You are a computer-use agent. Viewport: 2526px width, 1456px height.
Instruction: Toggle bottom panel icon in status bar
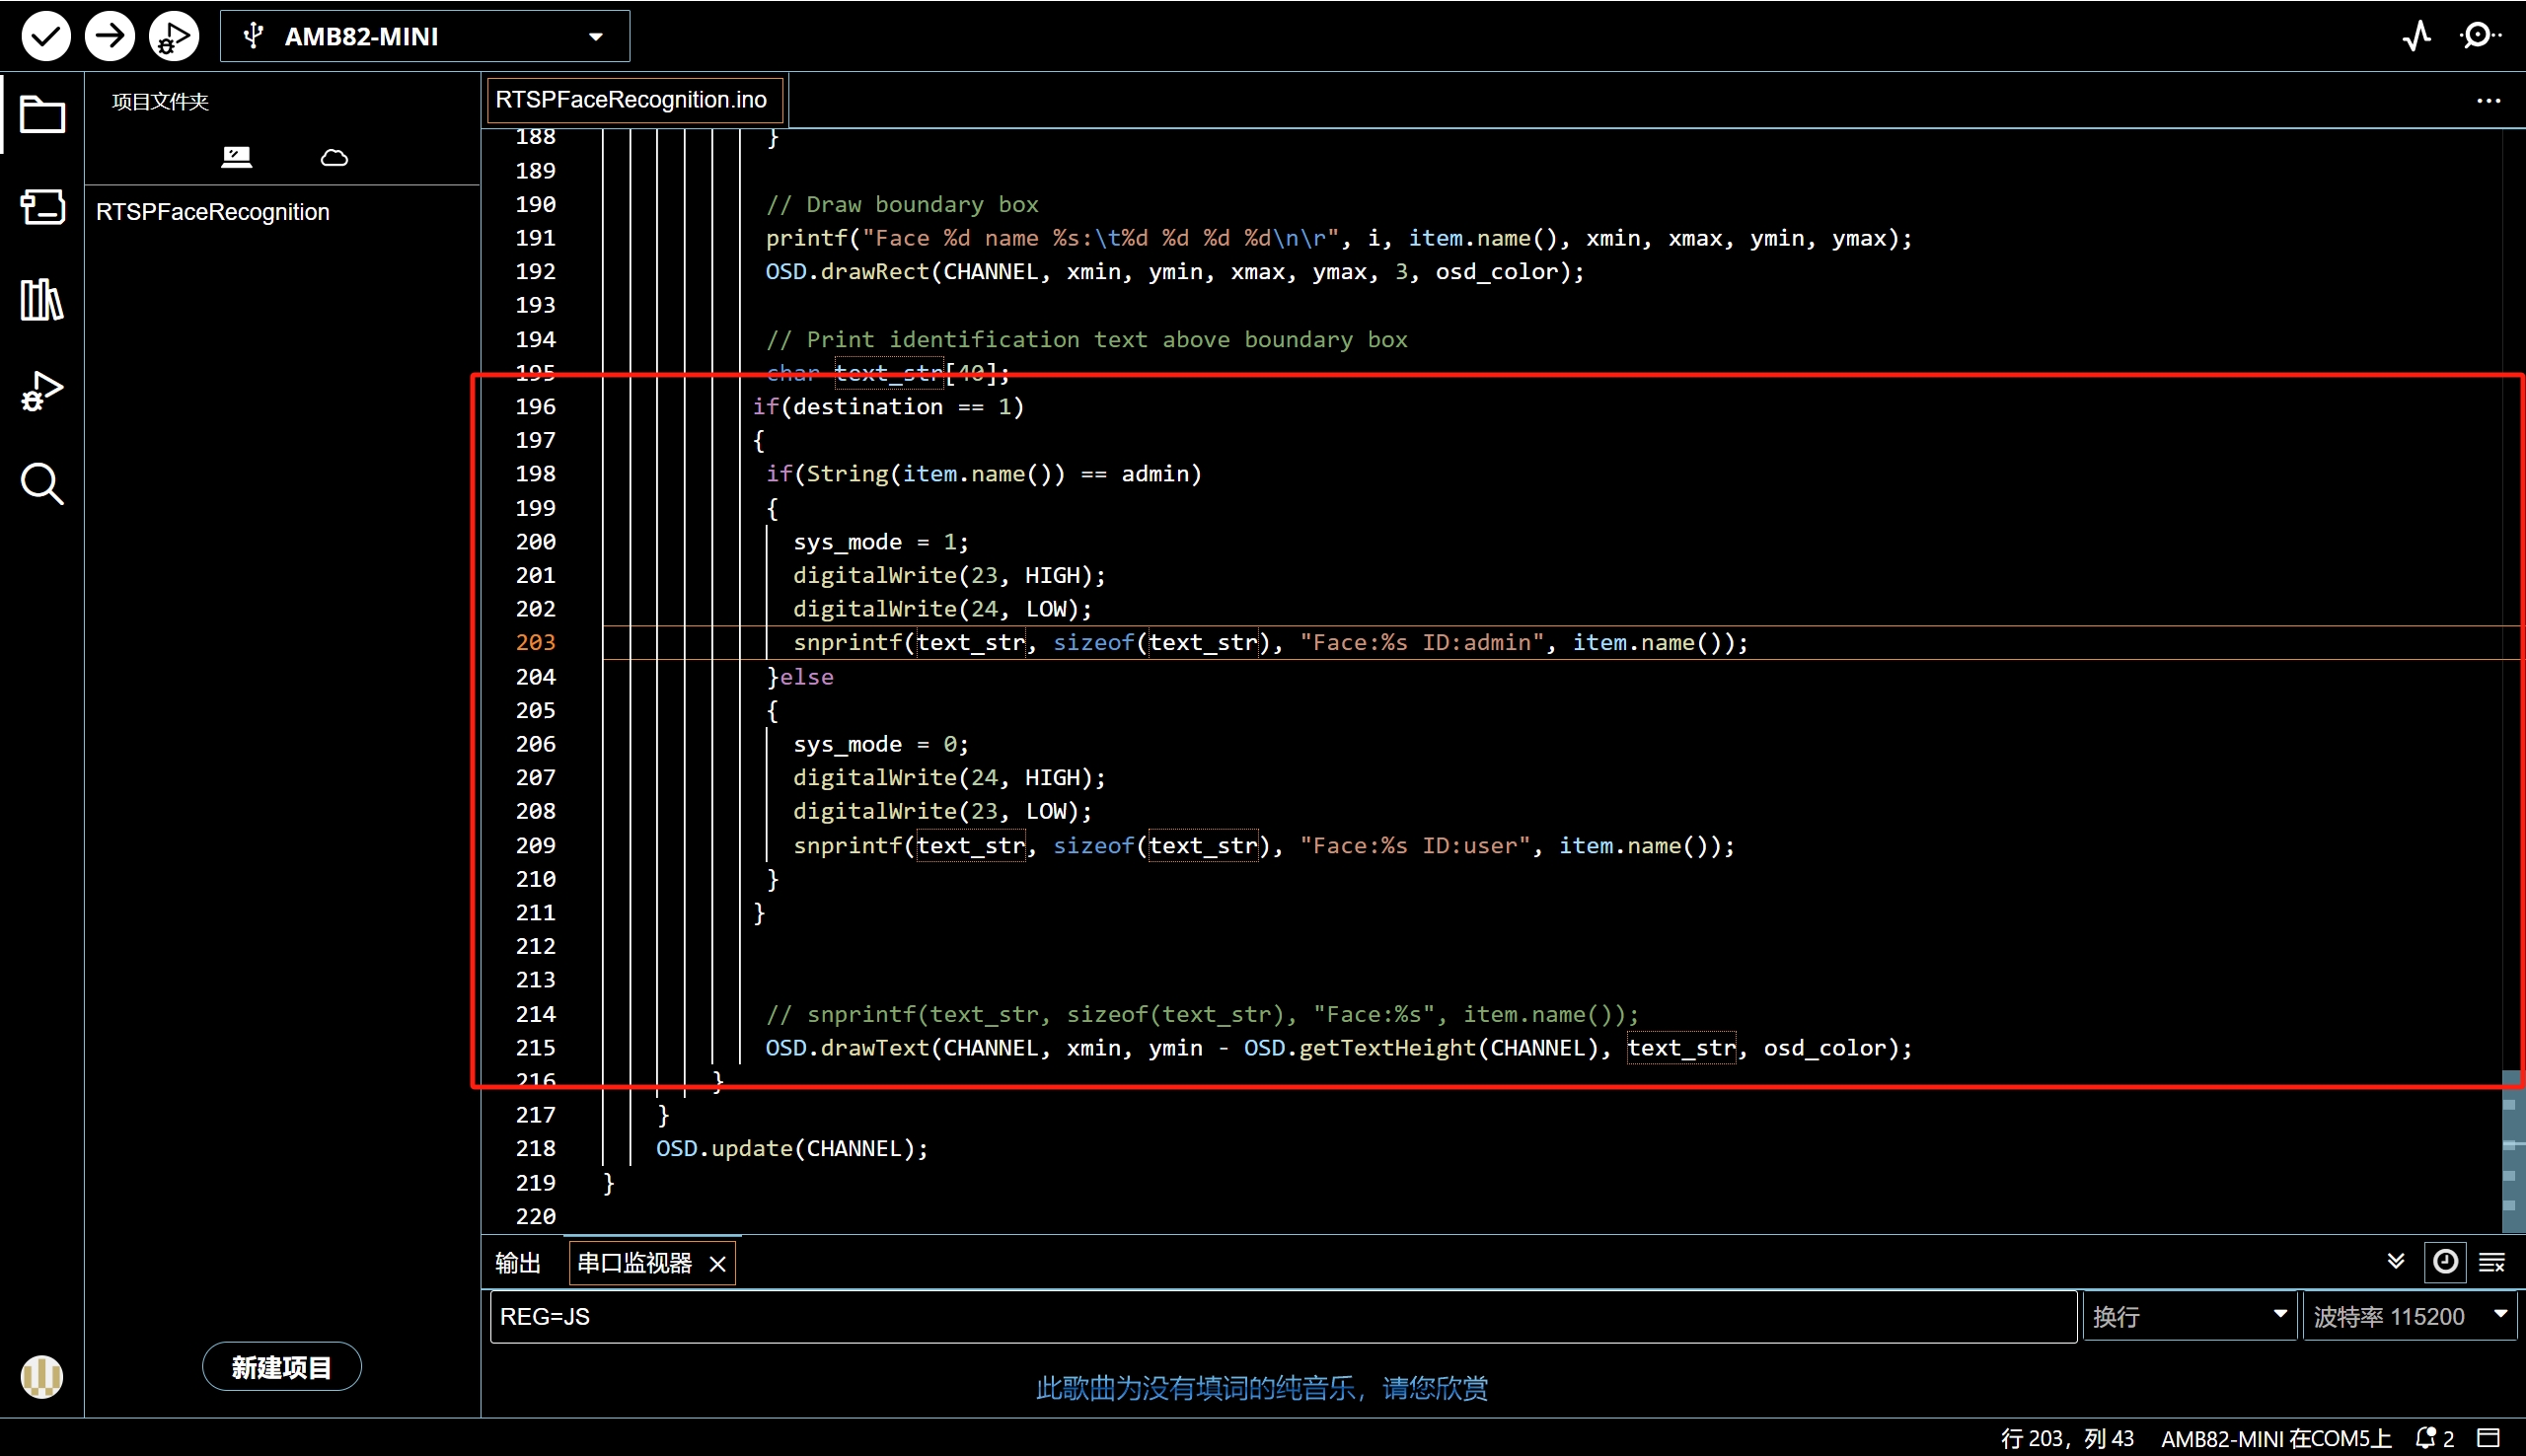(x=2488, y=1438)
